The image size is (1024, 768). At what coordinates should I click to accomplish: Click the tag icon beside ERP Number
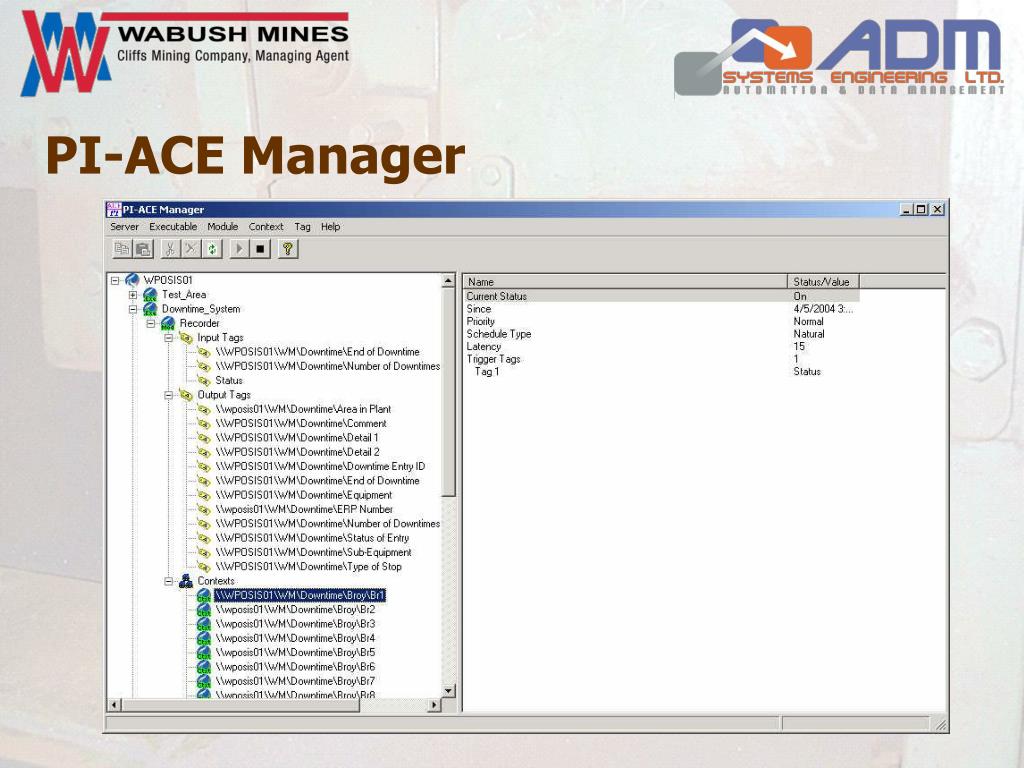204,509
